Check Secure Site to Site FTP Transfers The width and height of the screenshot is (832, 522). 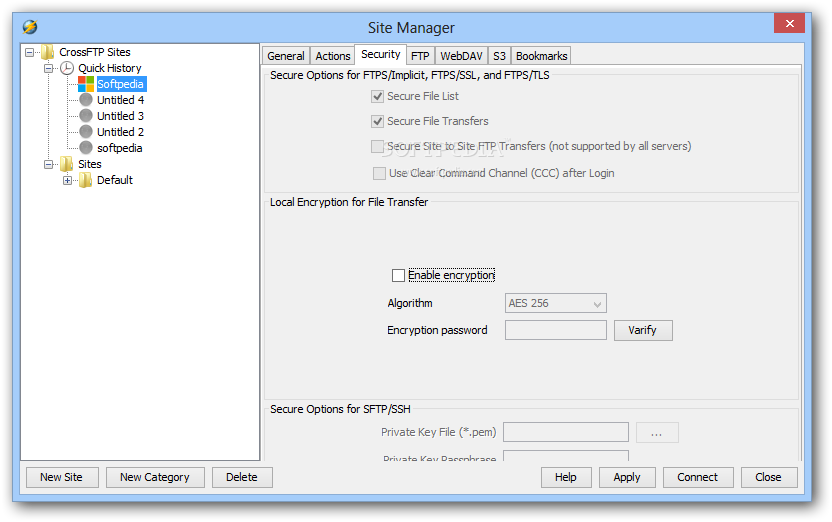[x=377, y=146]
